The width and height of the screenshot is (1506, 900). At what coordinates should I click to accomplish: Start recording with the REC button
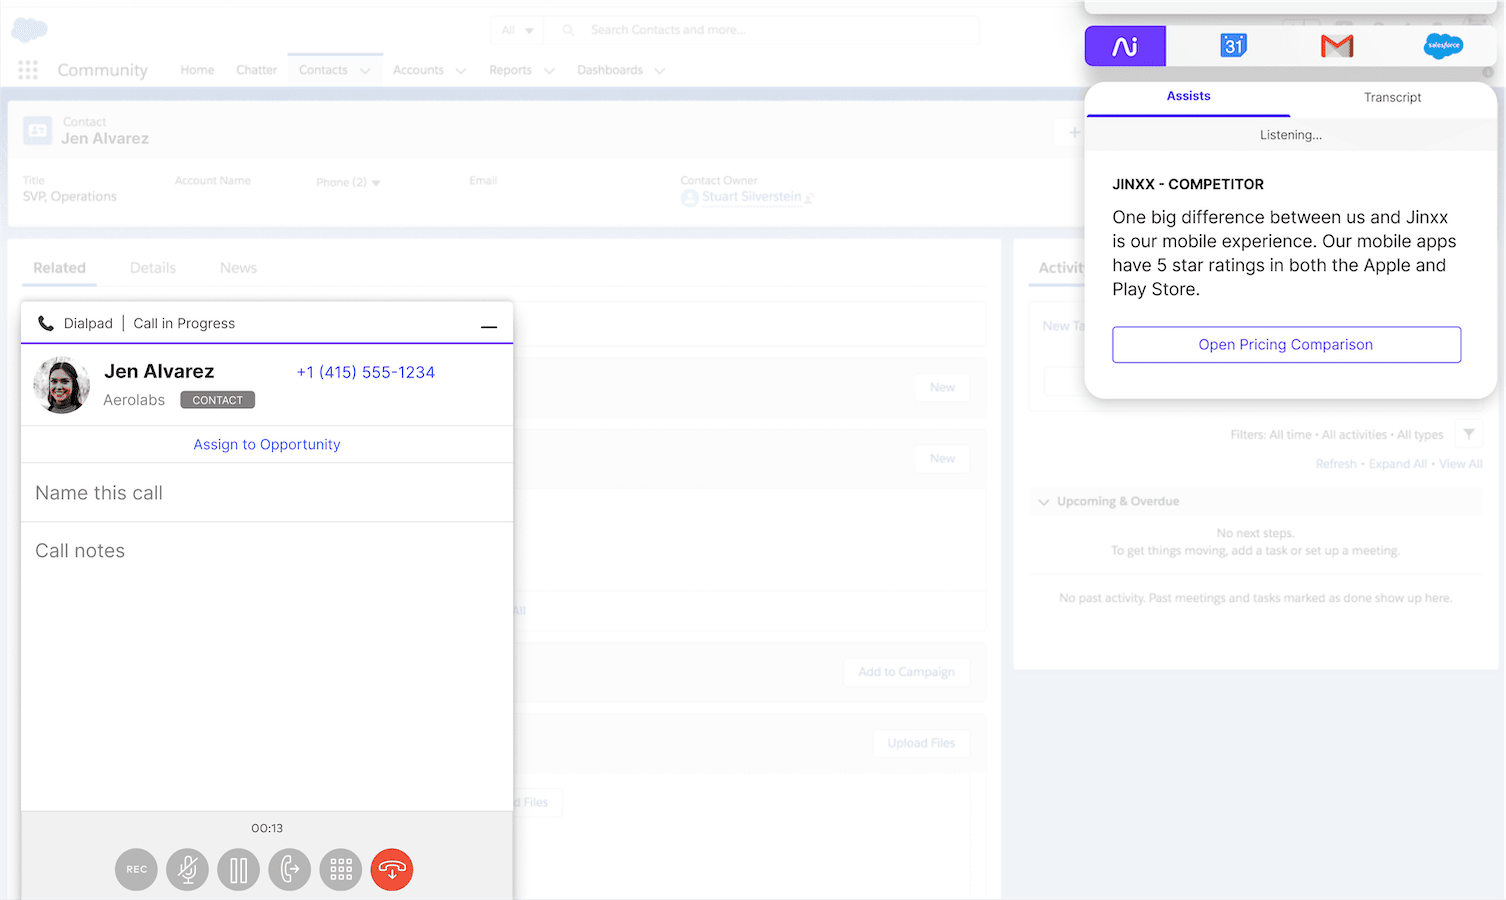coord(136,869)
